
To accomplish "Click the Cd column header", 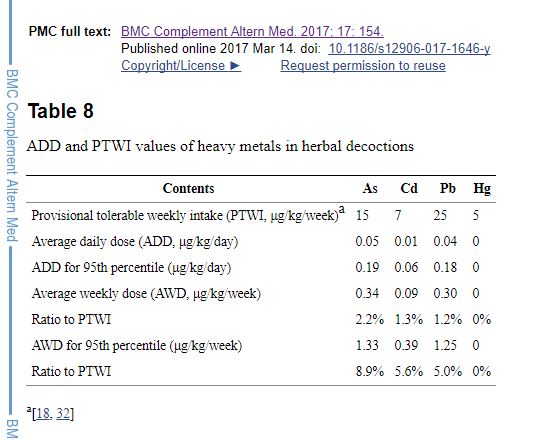I will (x=409, y=188).
